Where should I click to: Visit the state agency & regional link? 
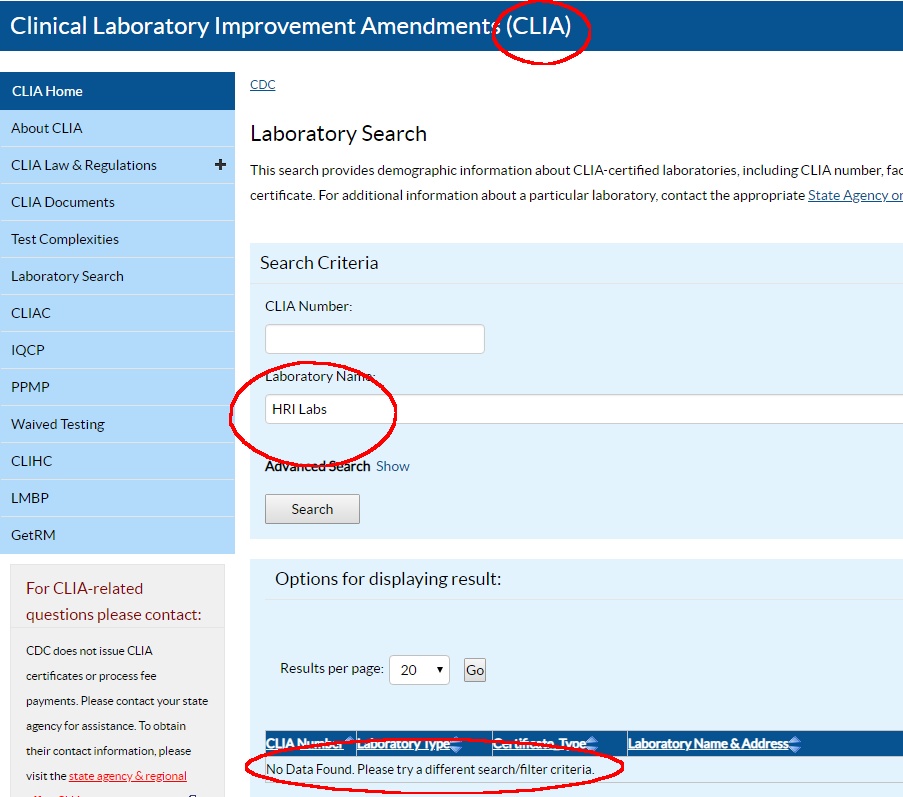127,776
